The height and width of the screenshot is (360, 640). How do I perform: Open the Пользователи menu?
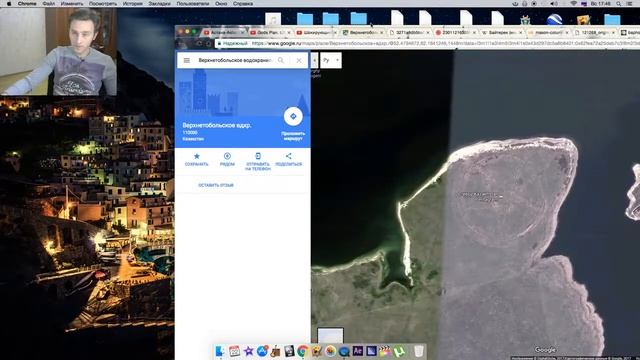(x=193, y=4)
